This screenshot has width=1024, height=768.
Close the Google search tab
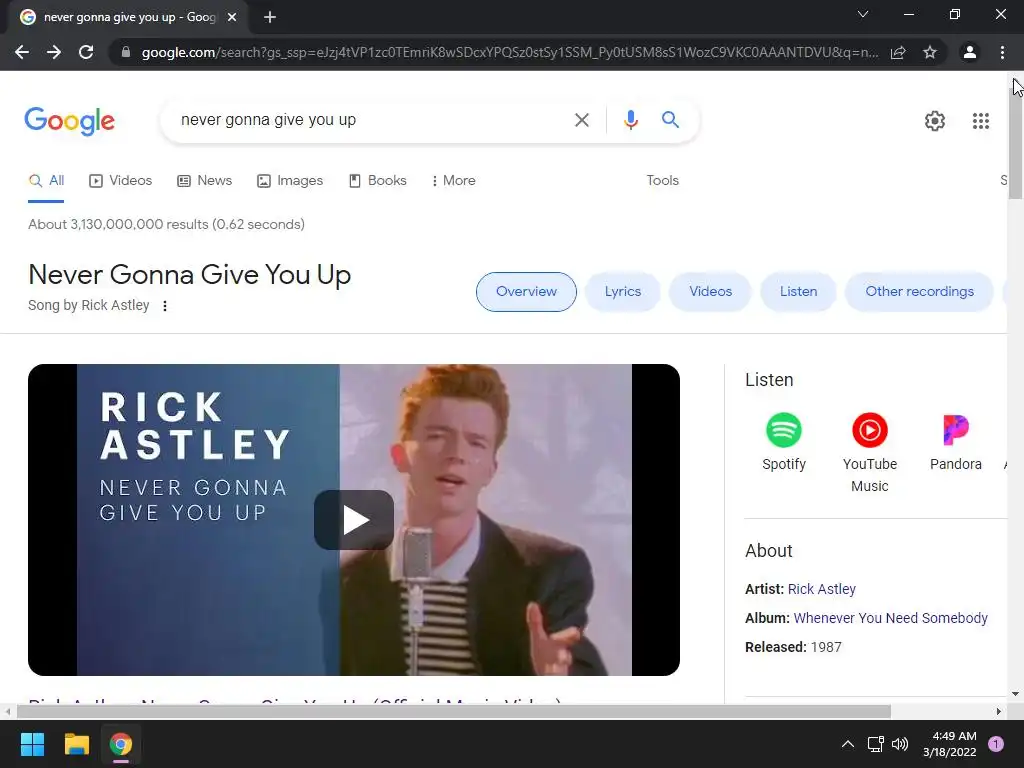[x=232, y=17]
